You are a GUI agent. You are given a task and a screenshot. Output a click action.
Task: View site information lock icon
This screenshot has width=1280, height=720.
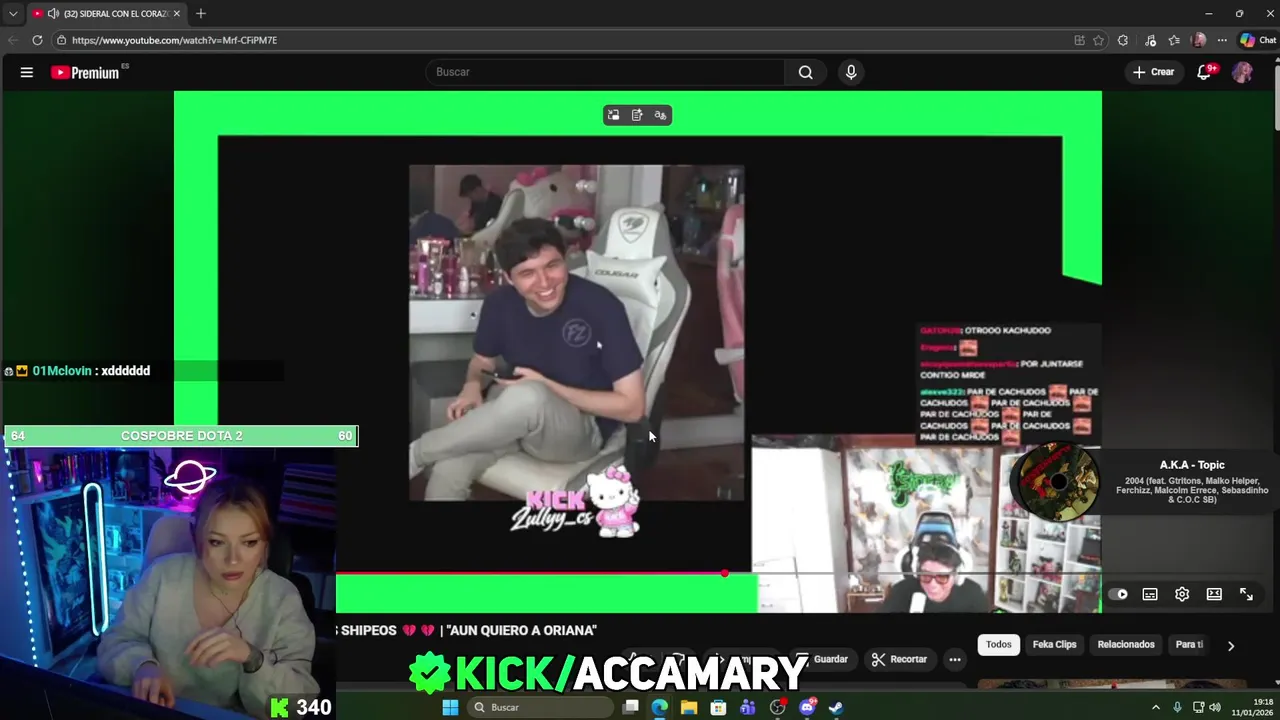(61, 40)
